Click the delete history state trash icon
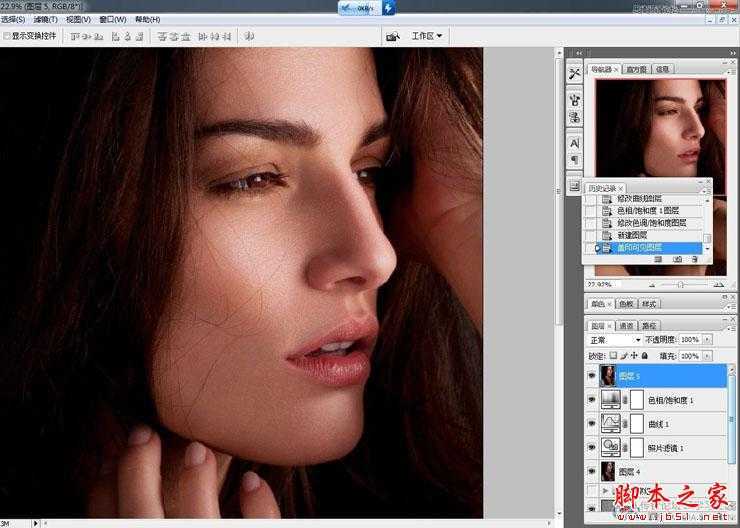The width and height of the screenshot is (740, 528). coord(695,260)
